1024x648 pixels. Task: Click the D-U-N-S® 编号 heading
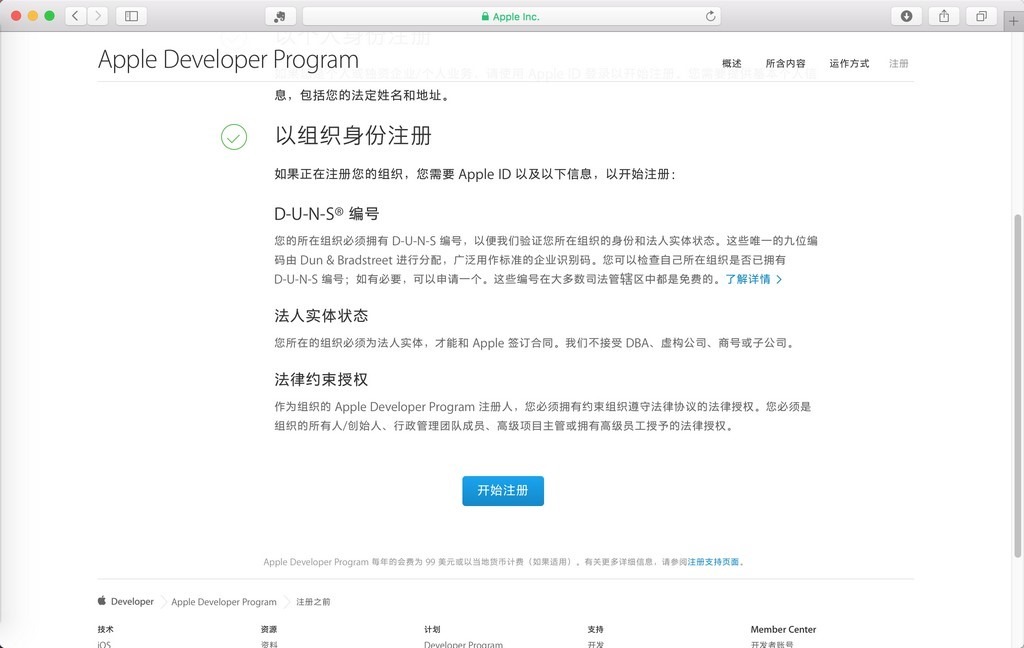[327, 214]
